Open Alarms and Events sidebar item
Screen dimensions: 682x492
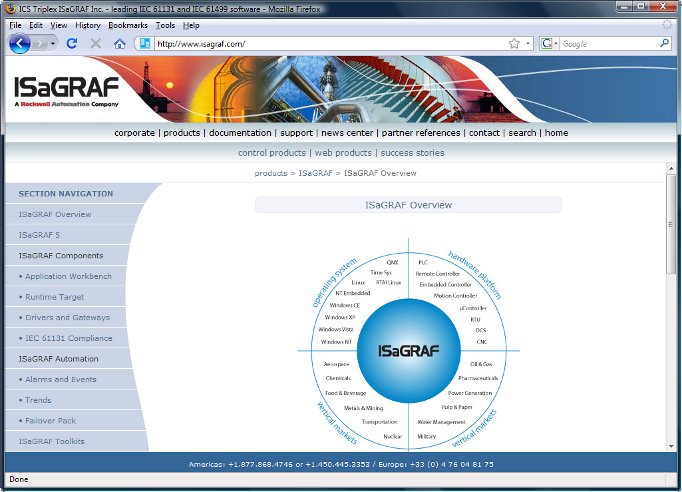[x=60, y=379]
